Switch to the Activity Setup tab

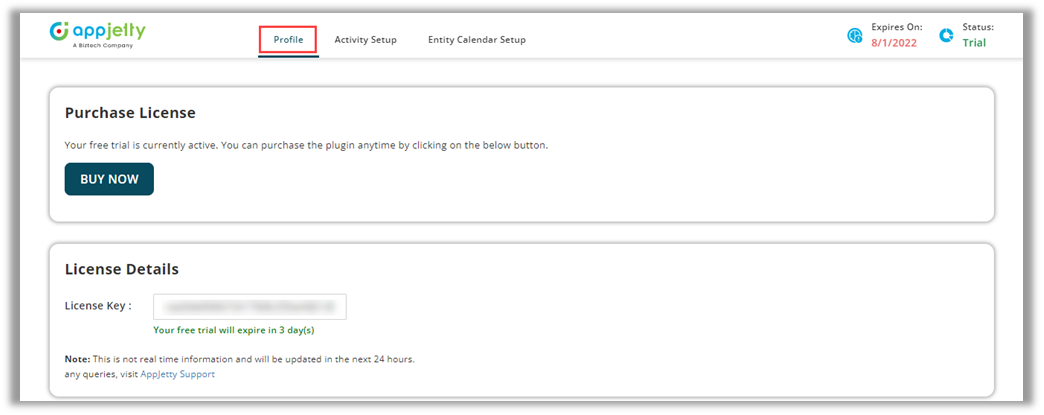coord(365,40)
